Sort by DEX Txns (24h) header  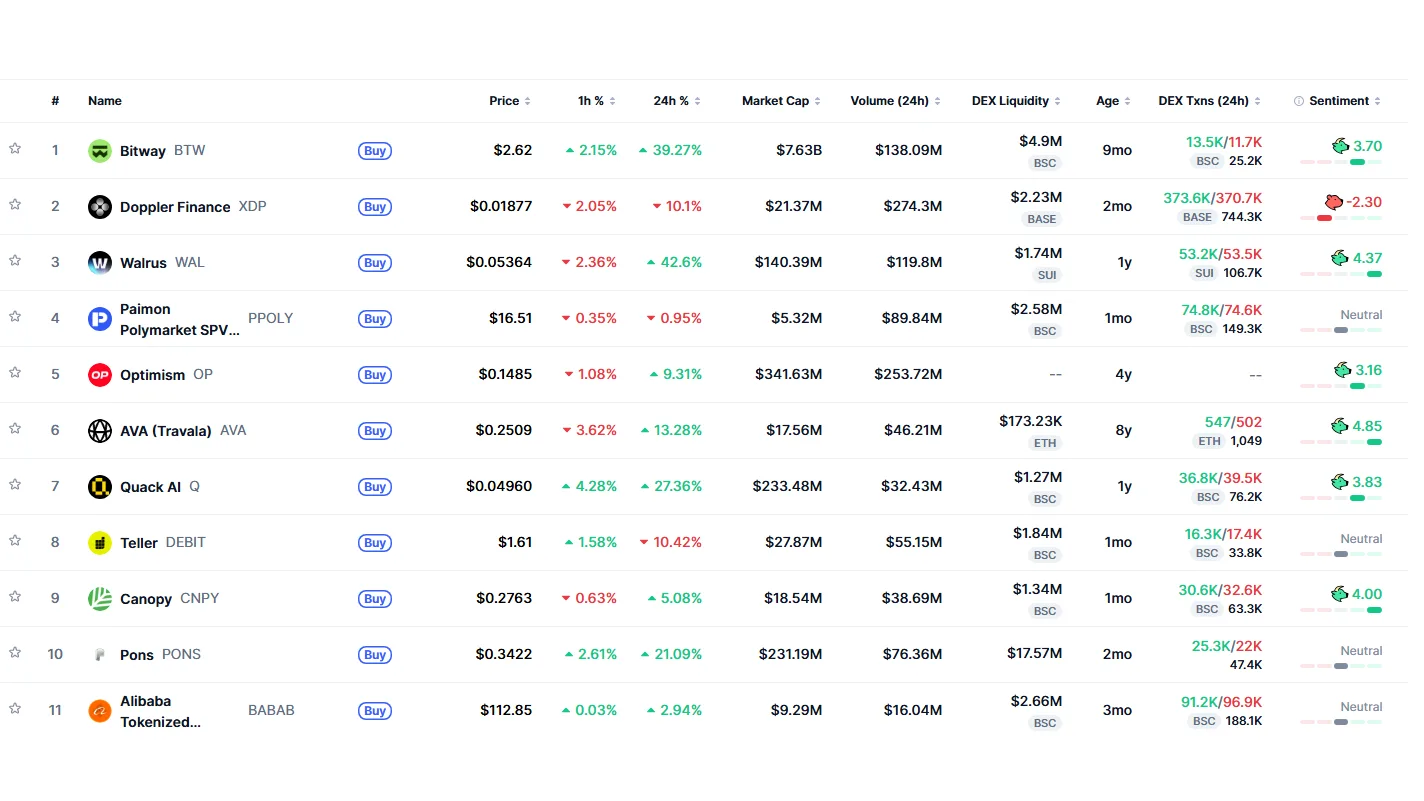(1210, 101)
